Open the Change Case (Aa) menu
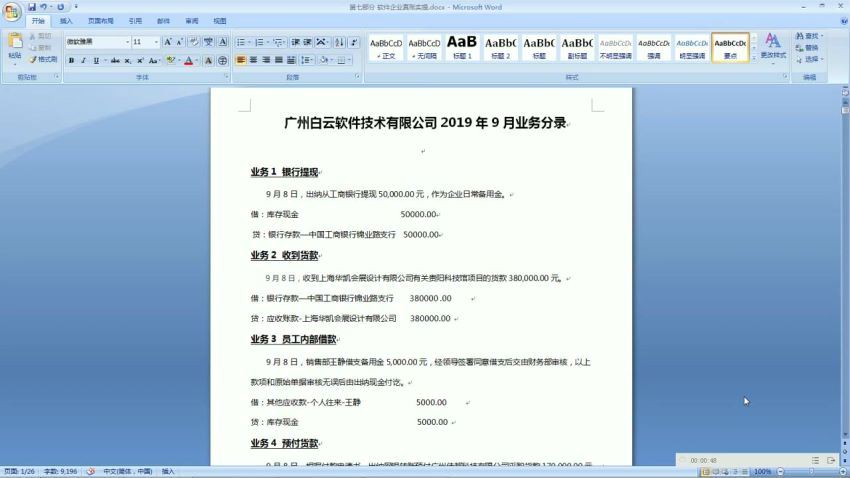850x478 pixels. pos(154,61)
